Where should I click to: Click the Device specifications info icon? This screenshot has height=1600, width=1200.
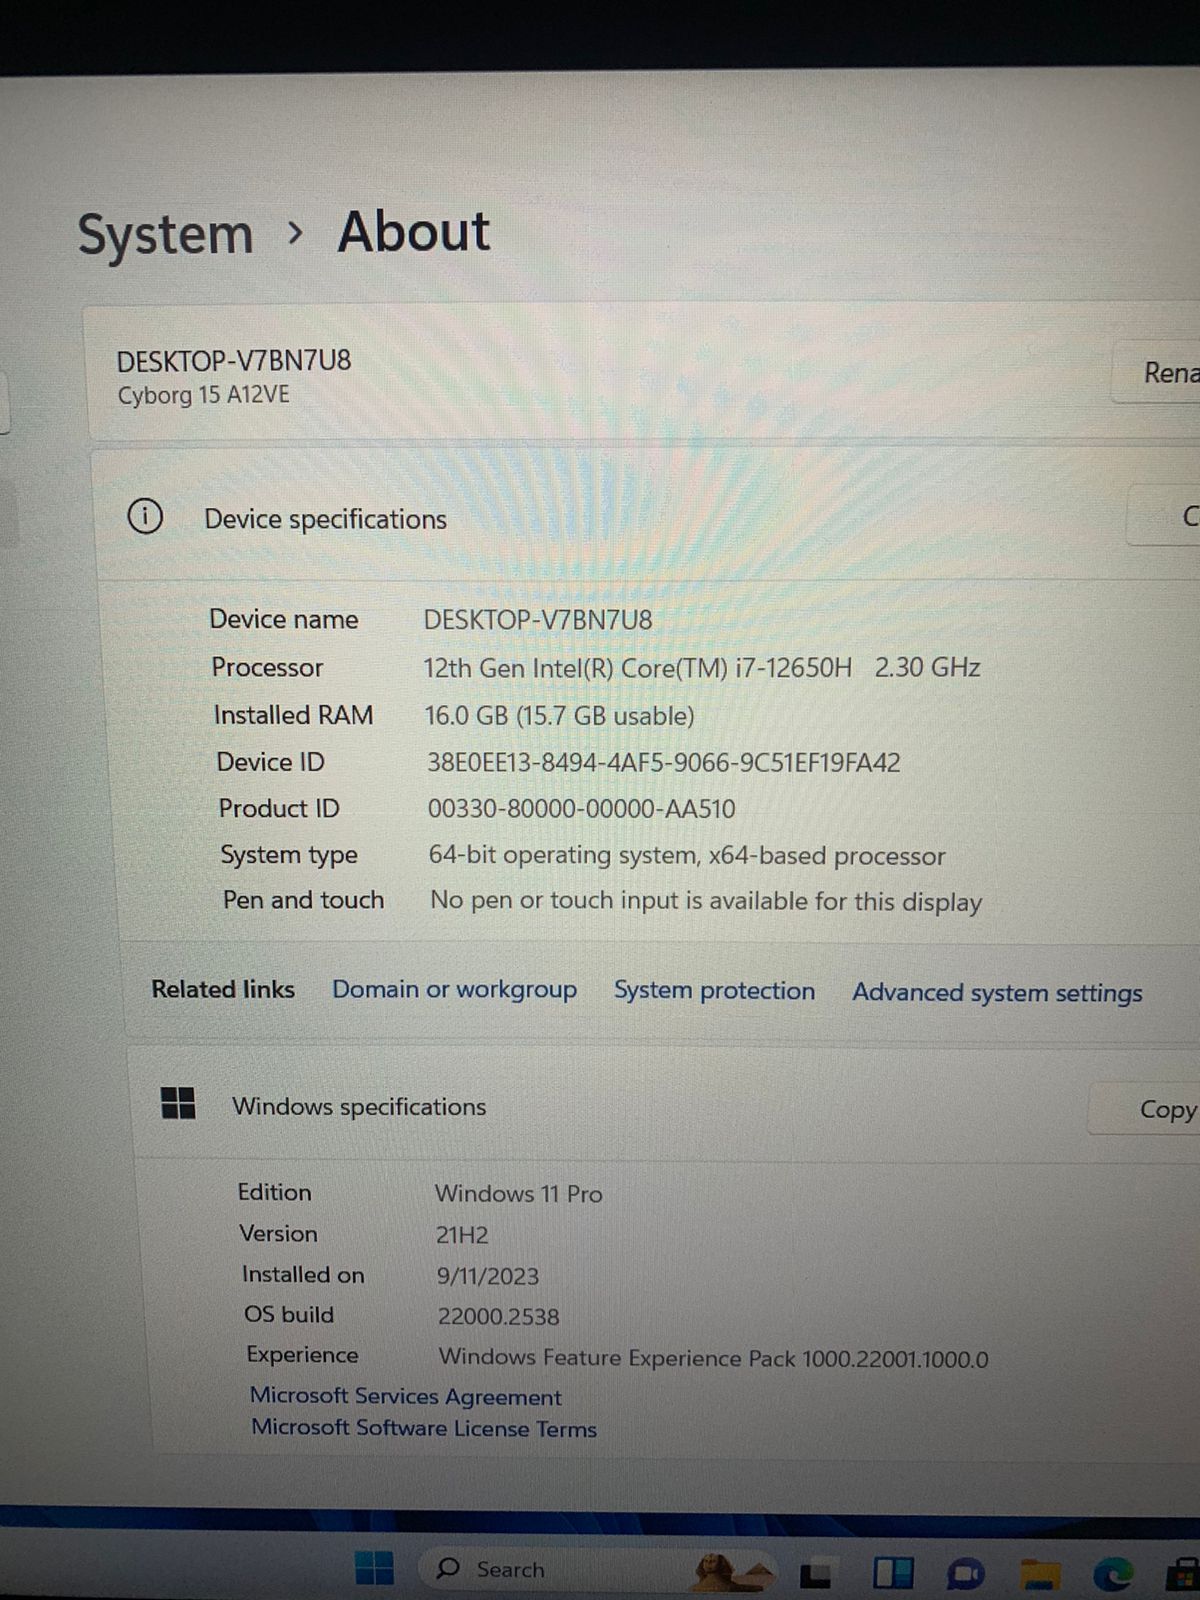[x=145, y=517]
